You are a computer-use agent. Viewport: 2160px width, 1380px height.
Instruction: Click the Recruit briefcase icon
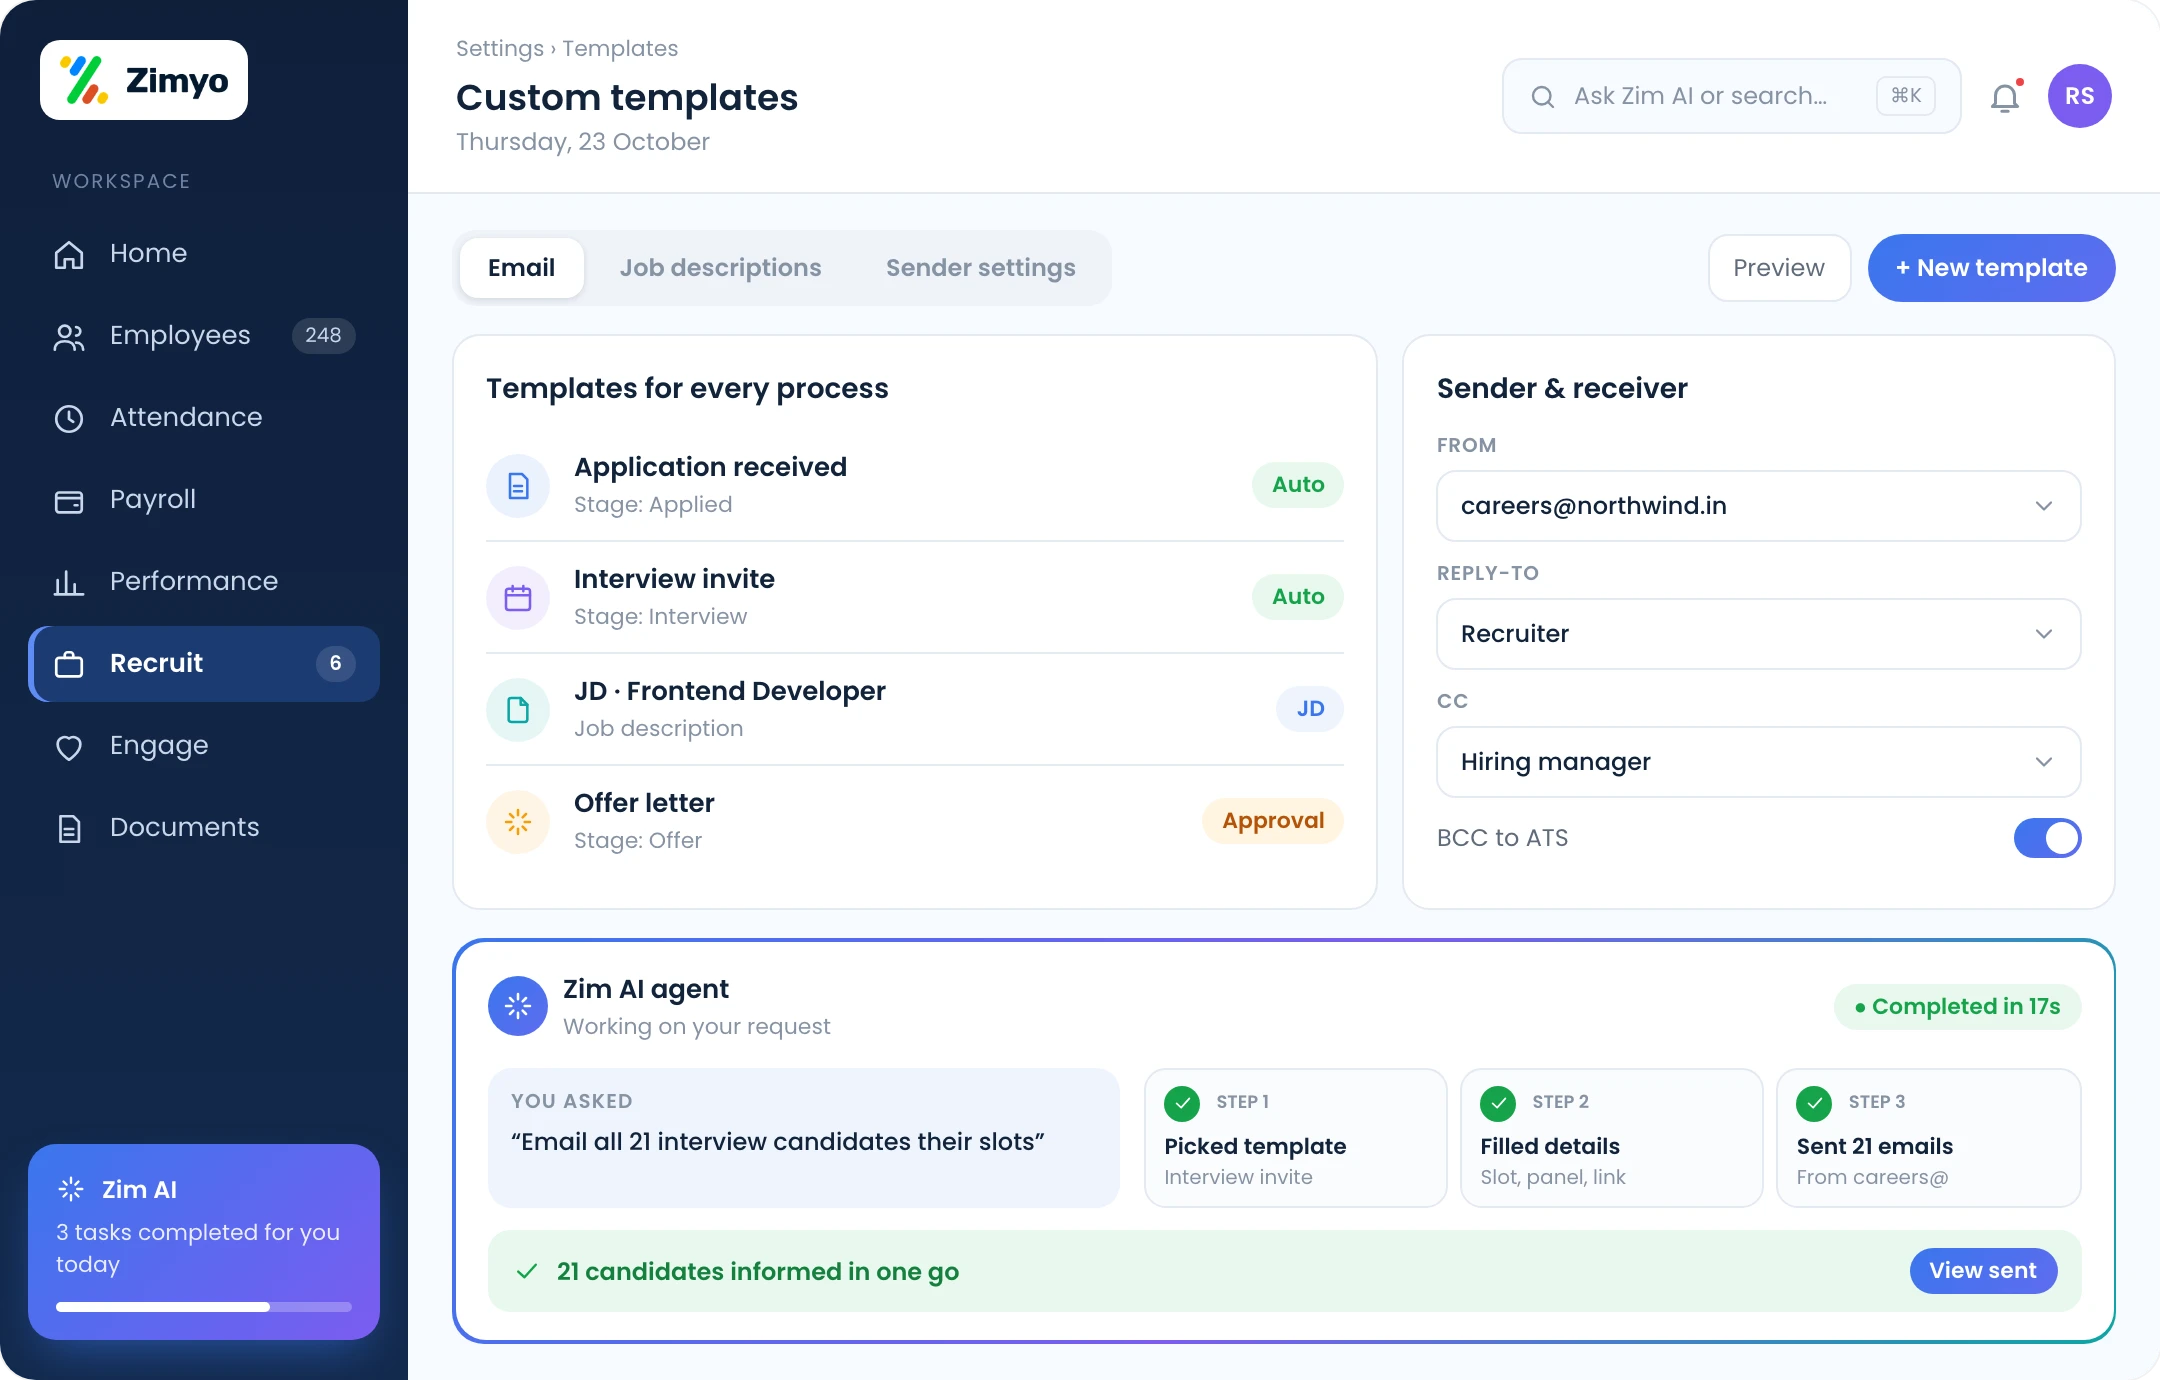pos(69,664)
